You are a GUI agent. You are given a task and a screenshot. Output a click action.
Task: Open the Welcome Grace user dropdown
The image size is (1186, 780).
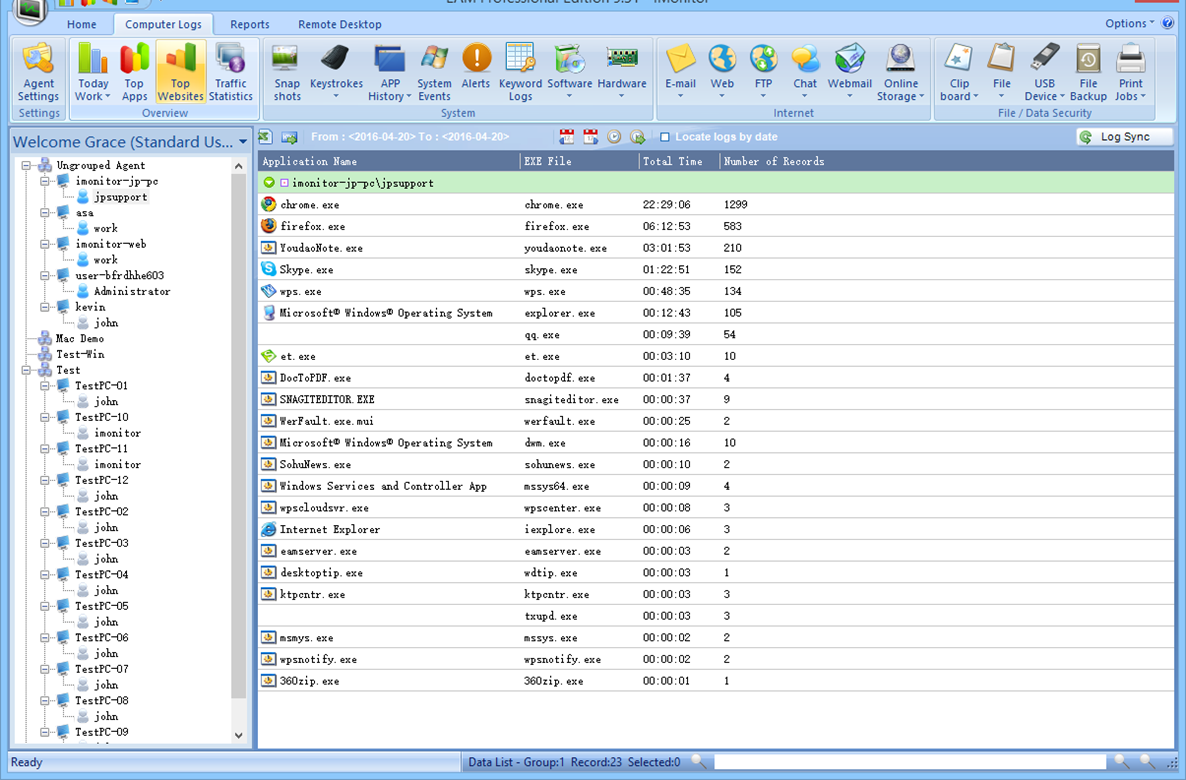click(x=243, y=142)
